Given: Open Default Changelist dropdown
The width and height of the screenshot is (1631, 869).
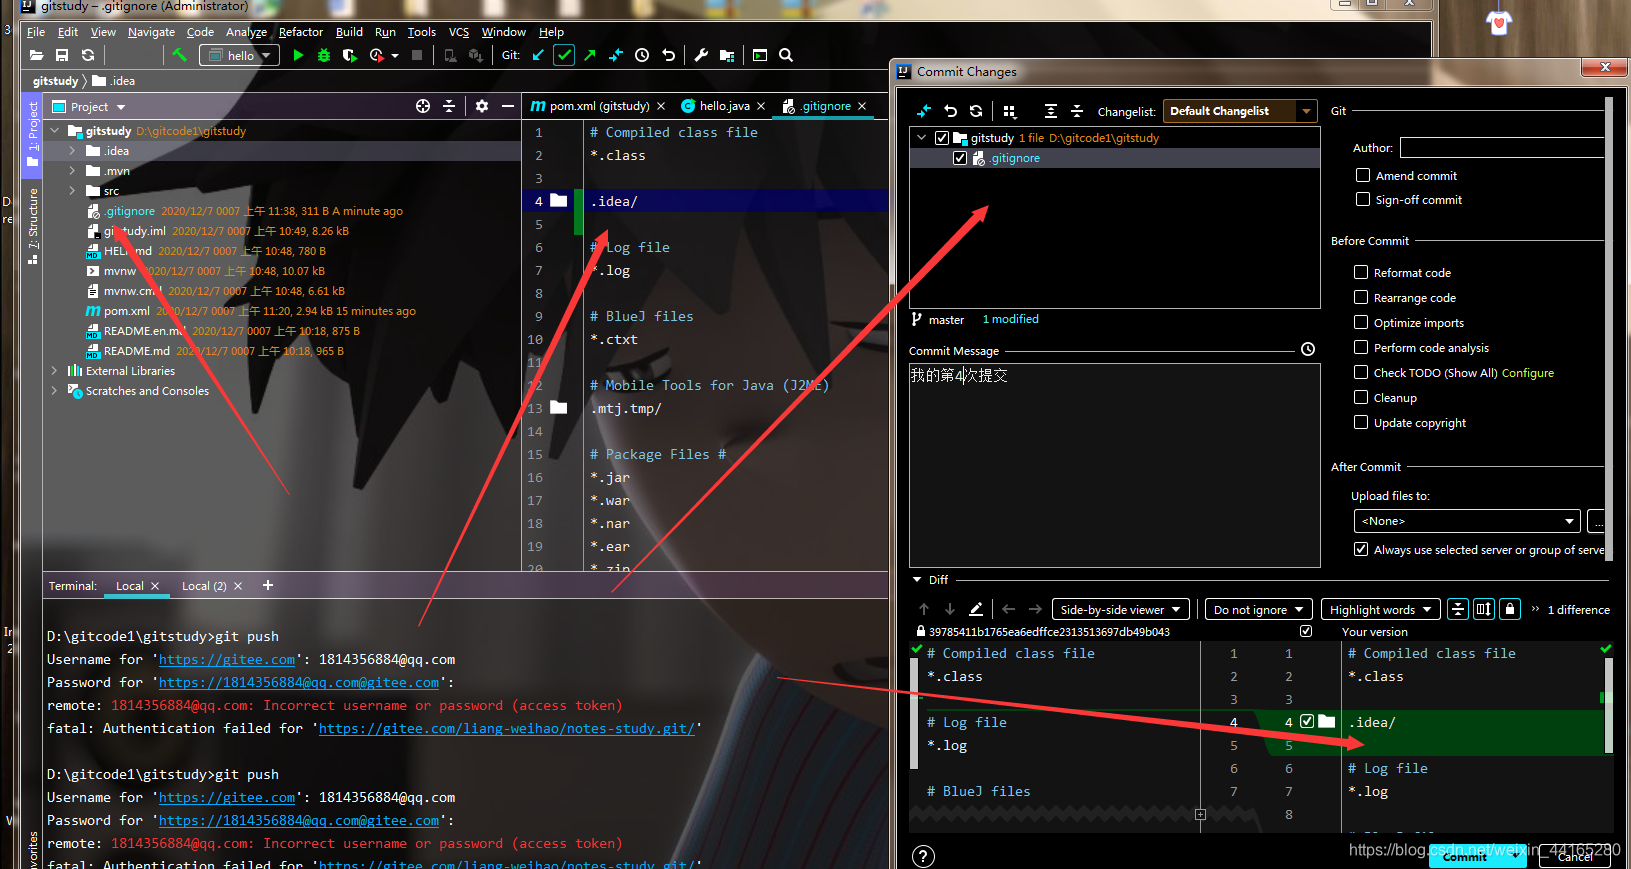Looking at the screenshot, I should (1240, 111).
